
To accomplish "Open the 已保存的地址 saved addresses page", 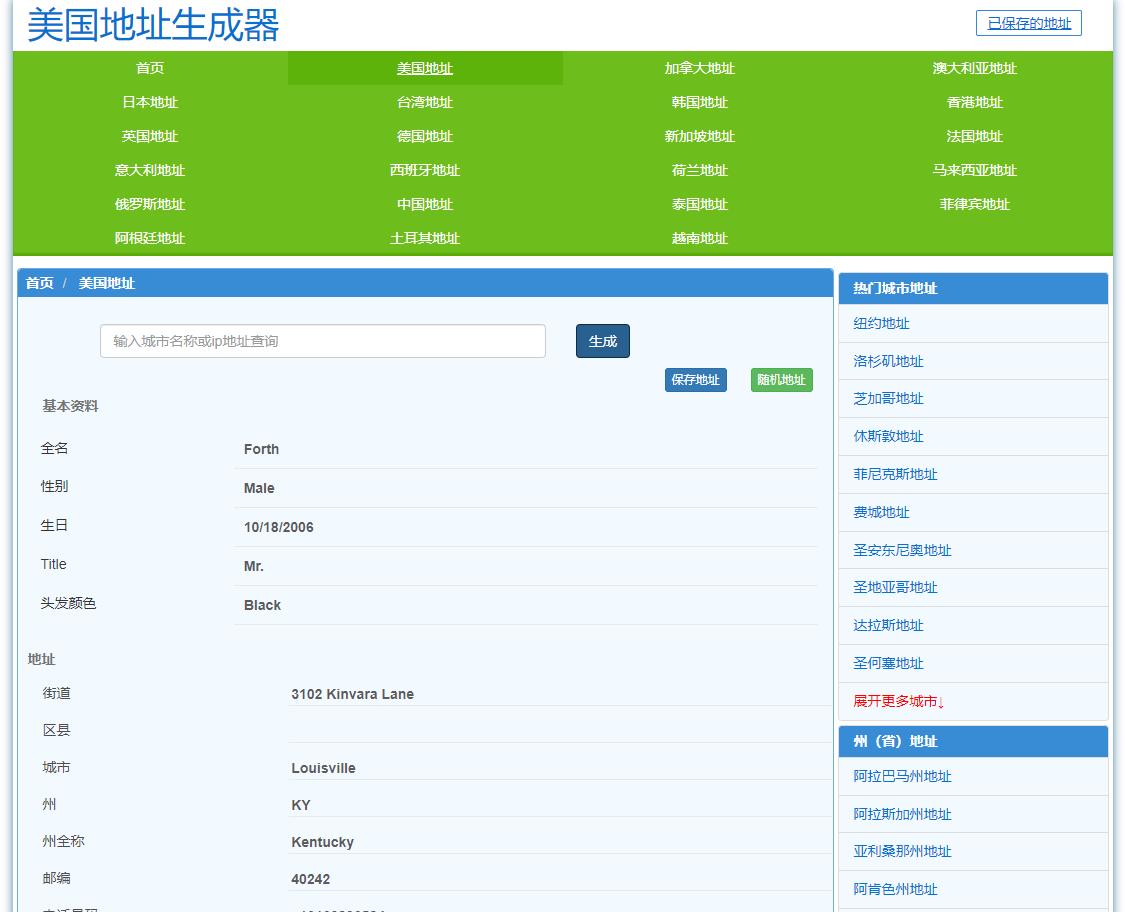I will coord(1028,23).
